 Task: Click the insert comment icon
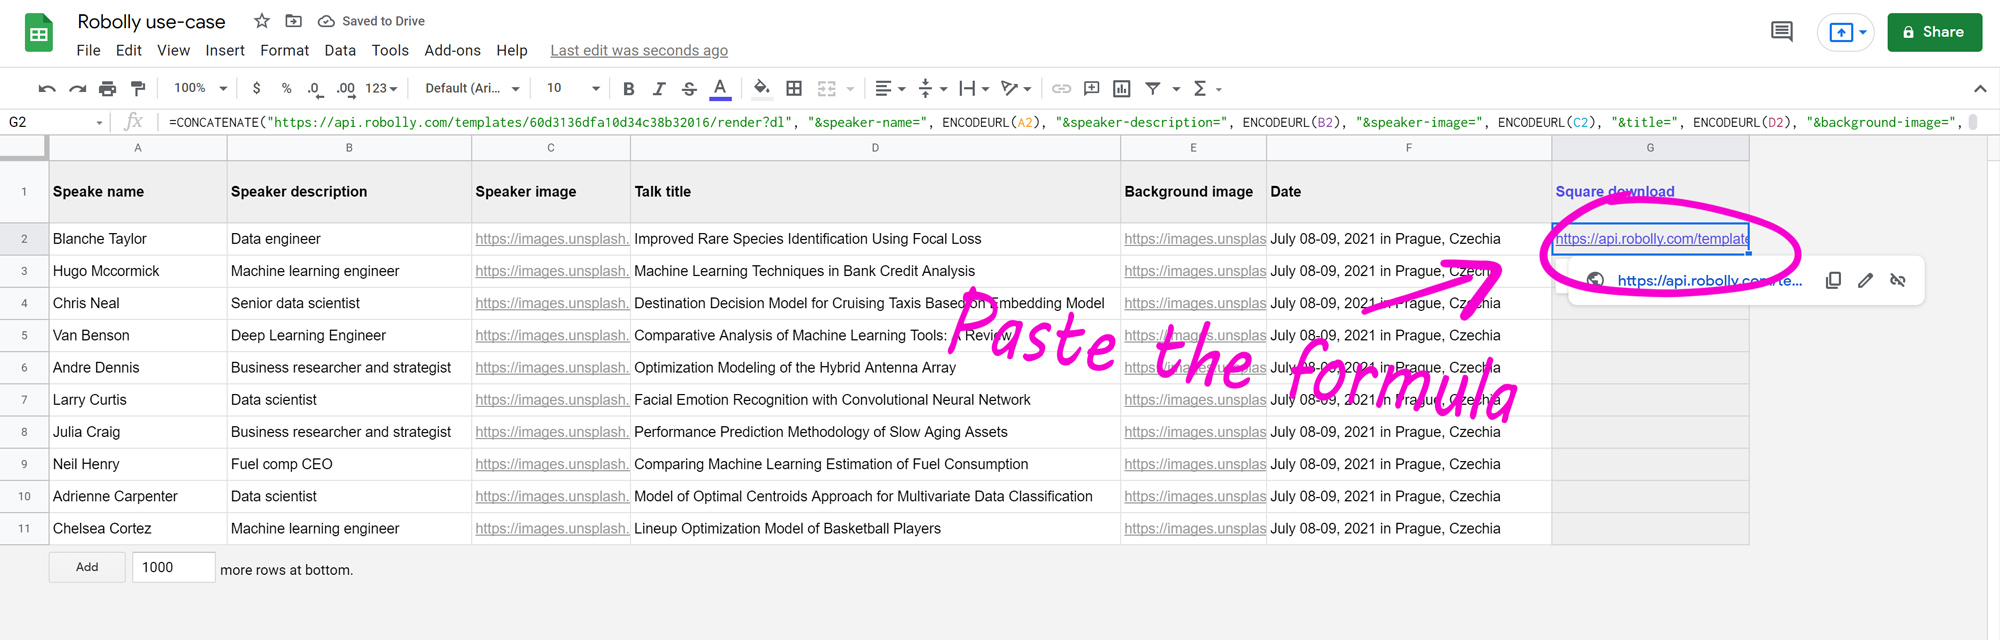[1092, 89]
